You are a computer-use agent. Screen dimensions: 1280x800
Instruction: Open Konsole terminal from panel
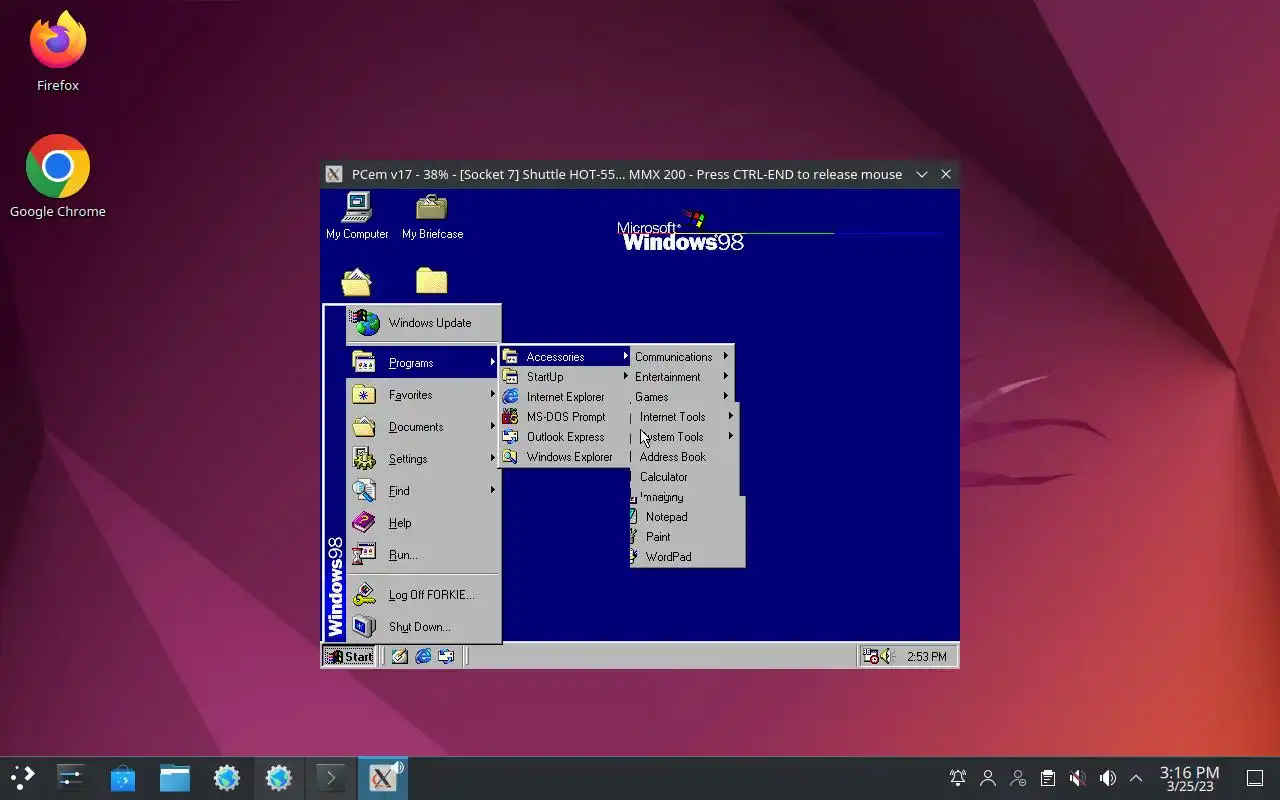331,778
